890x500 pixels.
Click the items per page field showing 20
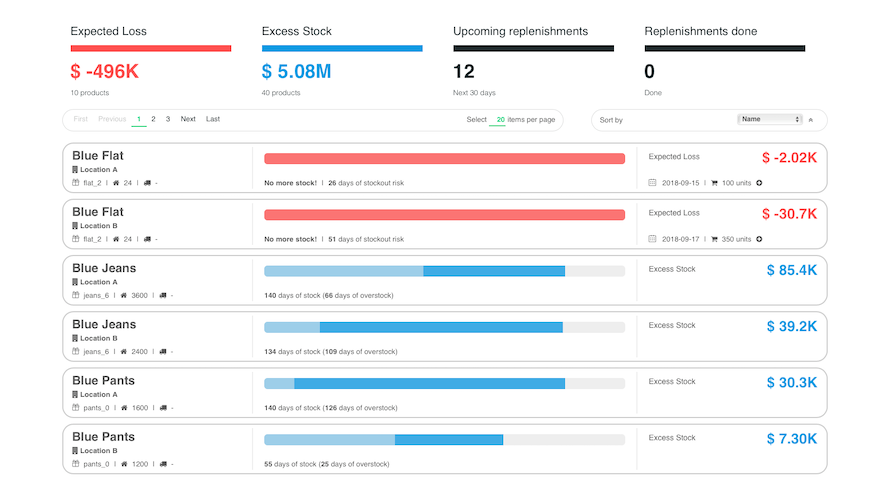498,120
